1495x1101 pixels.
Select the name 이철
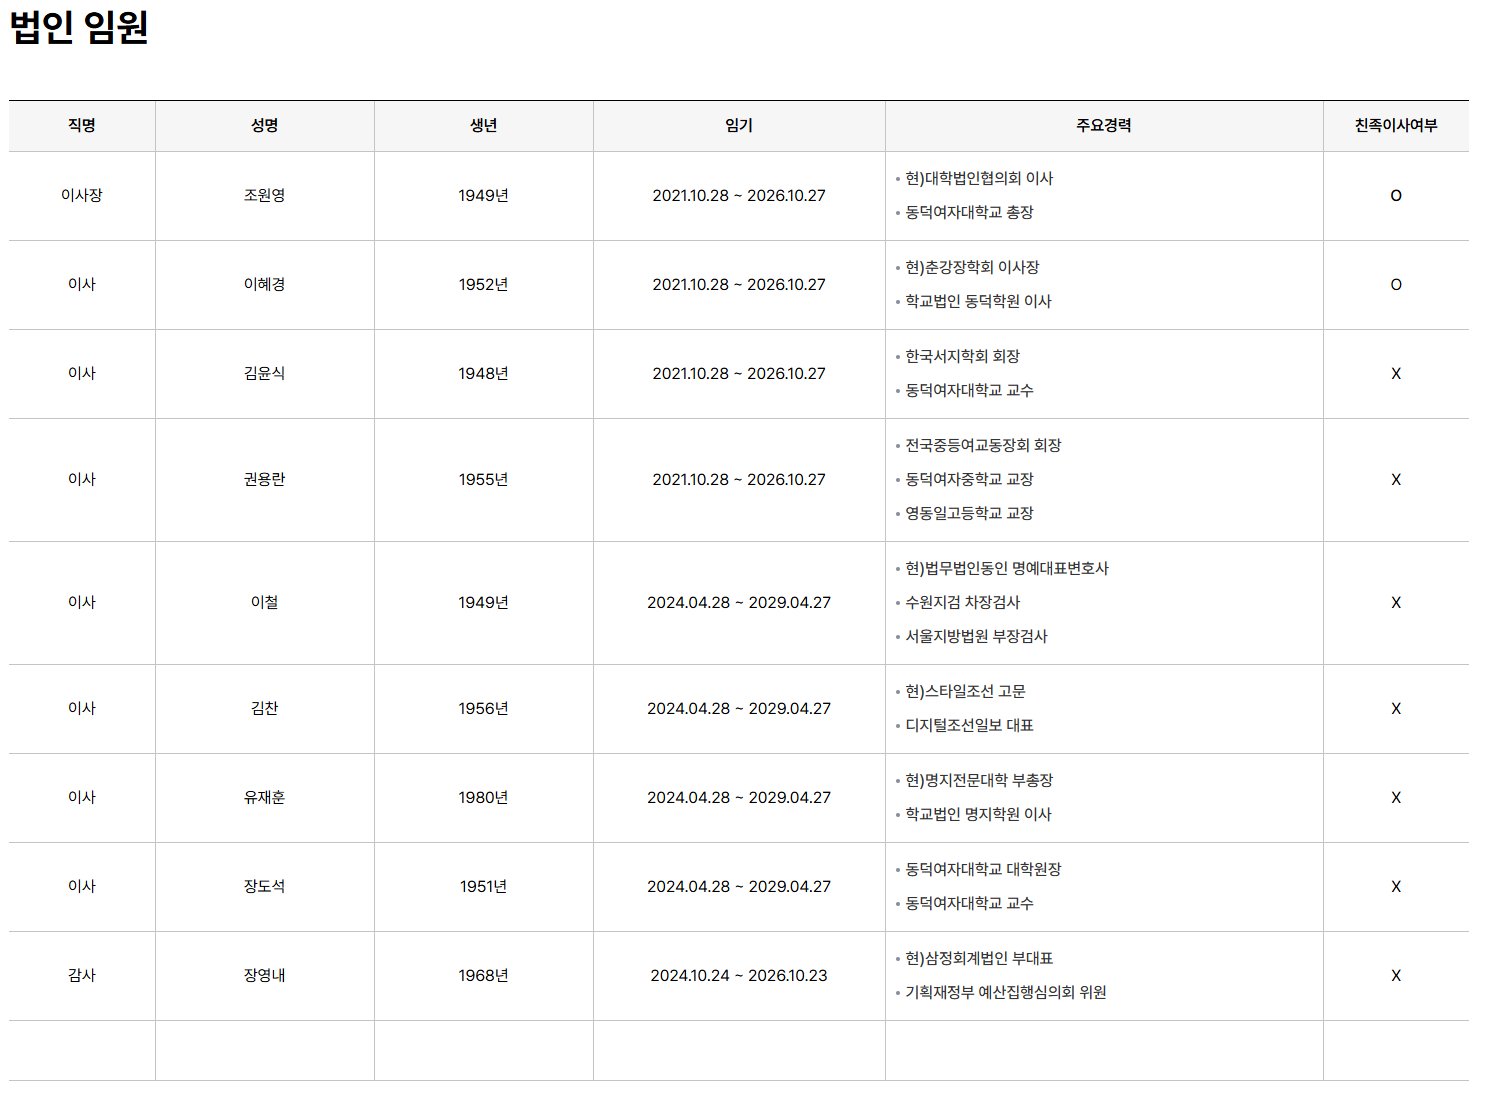click(x=264, y=603)
